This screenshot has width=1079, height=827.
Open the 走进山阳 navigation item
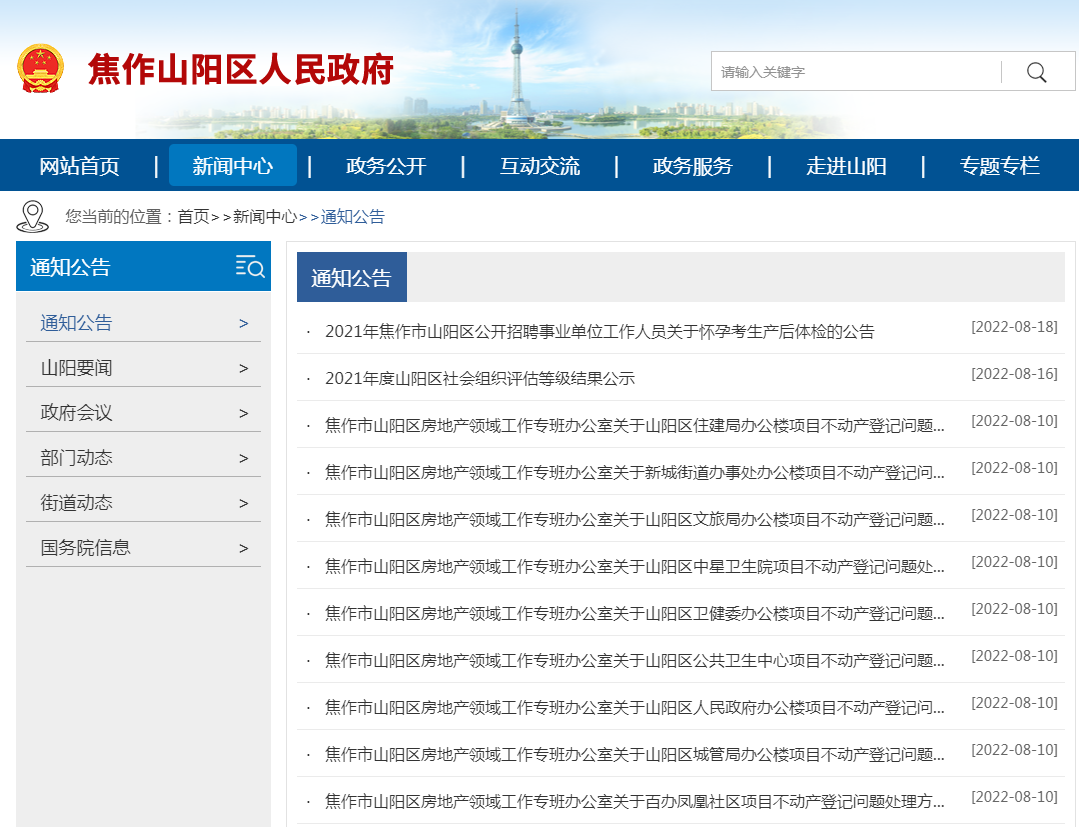[846, 166]
